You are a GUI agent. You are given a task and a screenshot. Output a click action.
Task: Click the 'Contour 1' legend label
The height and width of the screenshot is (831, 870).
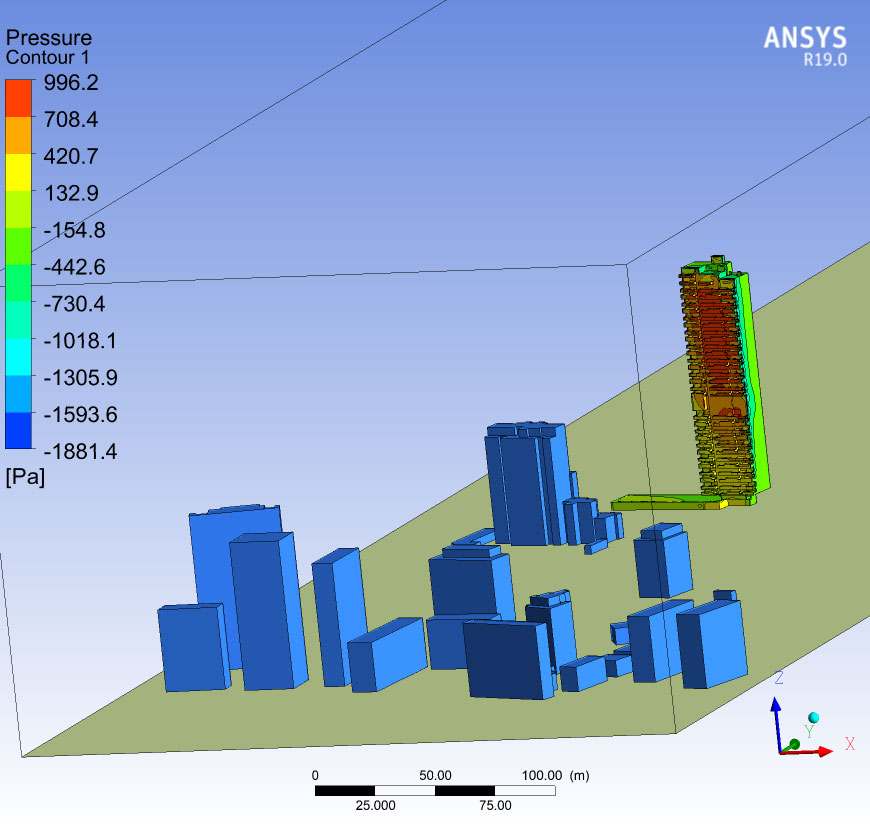[47, 57]
